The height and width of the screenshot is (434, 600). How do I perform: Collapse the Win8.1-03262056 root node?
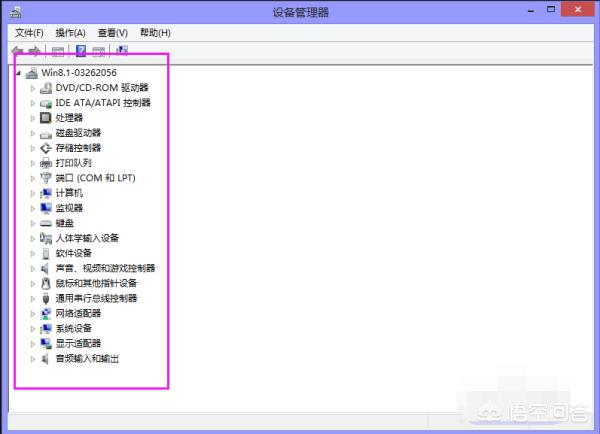click(19, 73)
